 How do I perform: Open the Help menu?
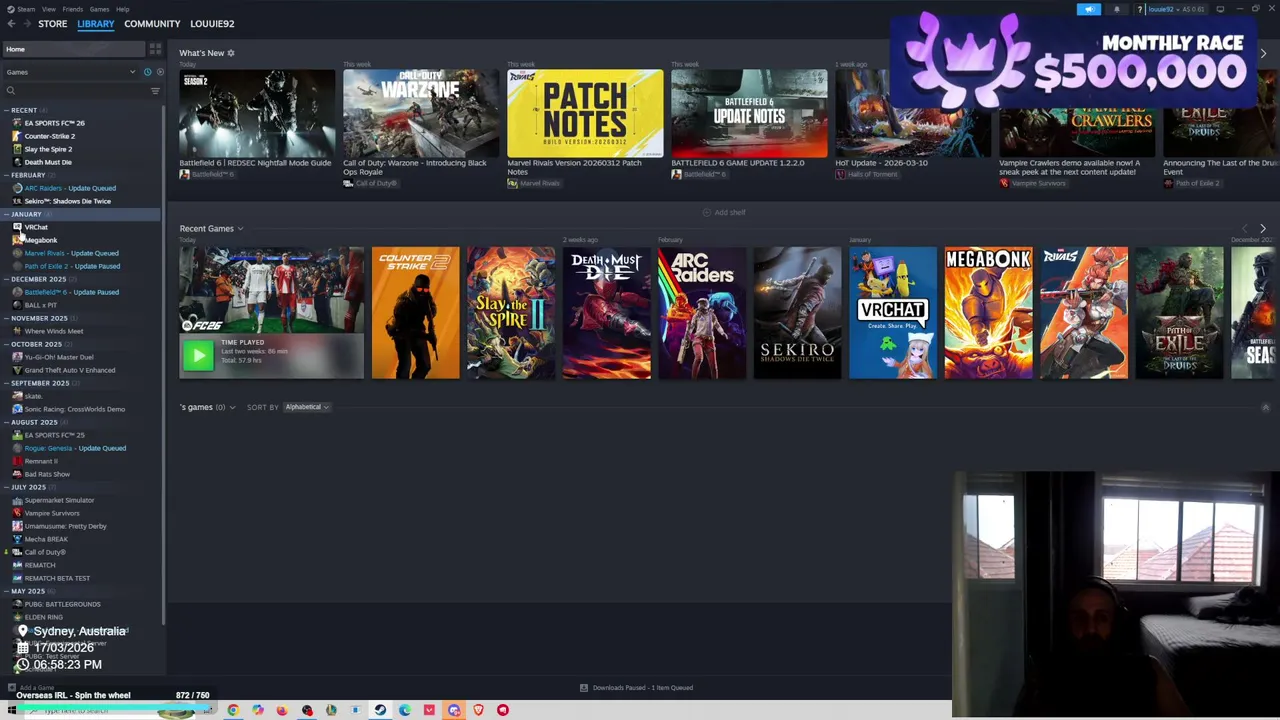[122, 9]
